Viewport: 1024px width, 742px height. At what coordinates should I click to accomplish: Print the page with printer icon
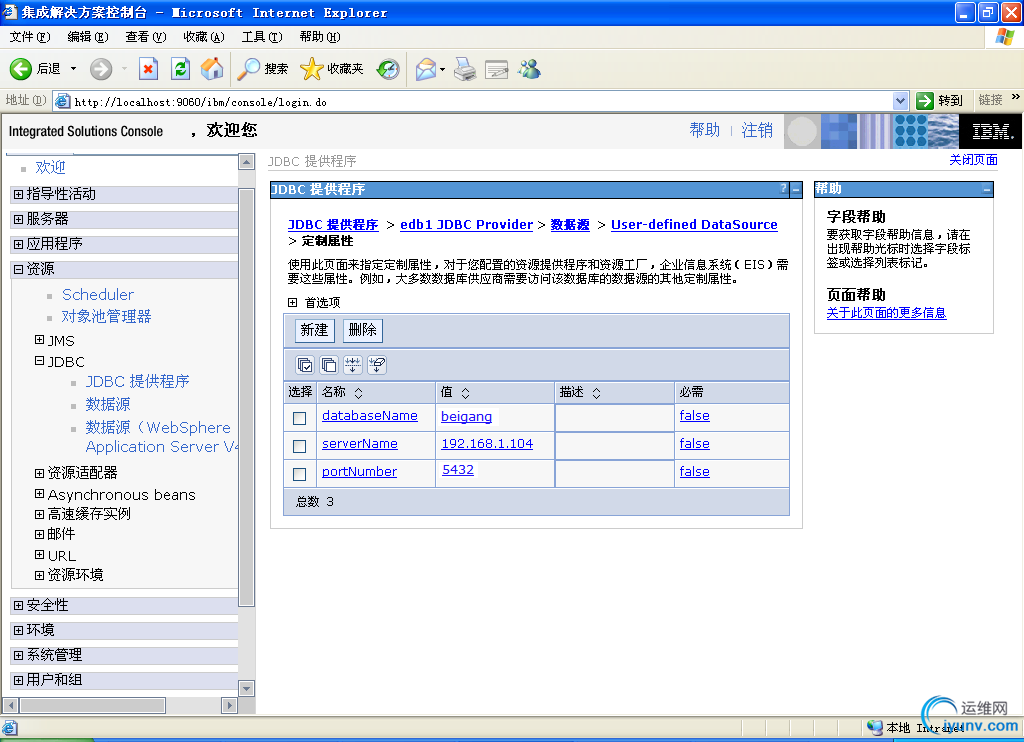pos(465,69)
